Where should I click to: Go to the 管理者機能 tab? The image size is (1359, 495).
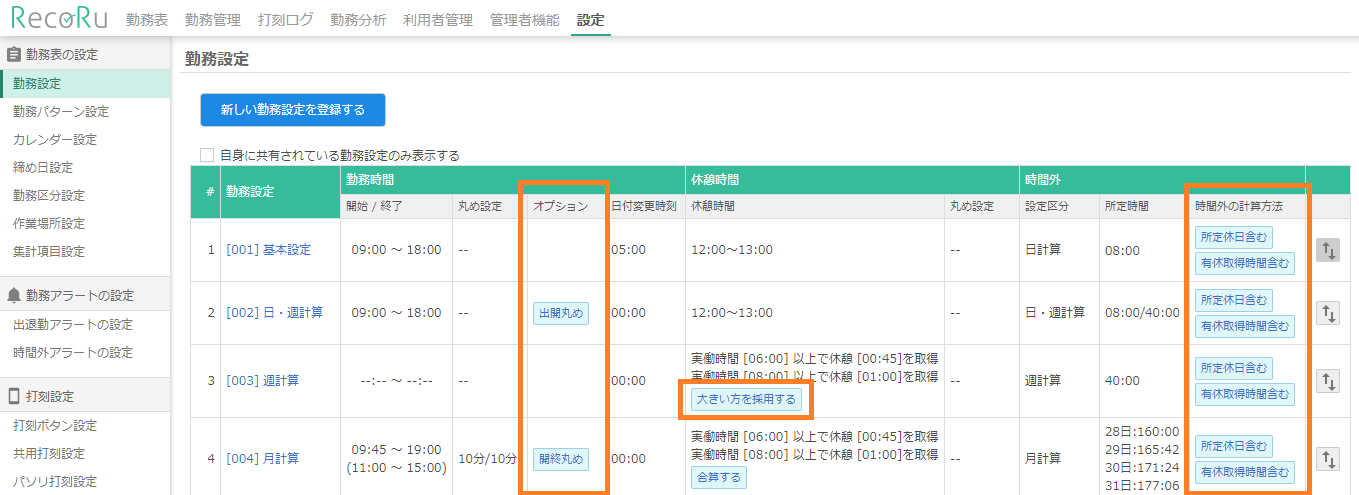[x=525, y=20]
